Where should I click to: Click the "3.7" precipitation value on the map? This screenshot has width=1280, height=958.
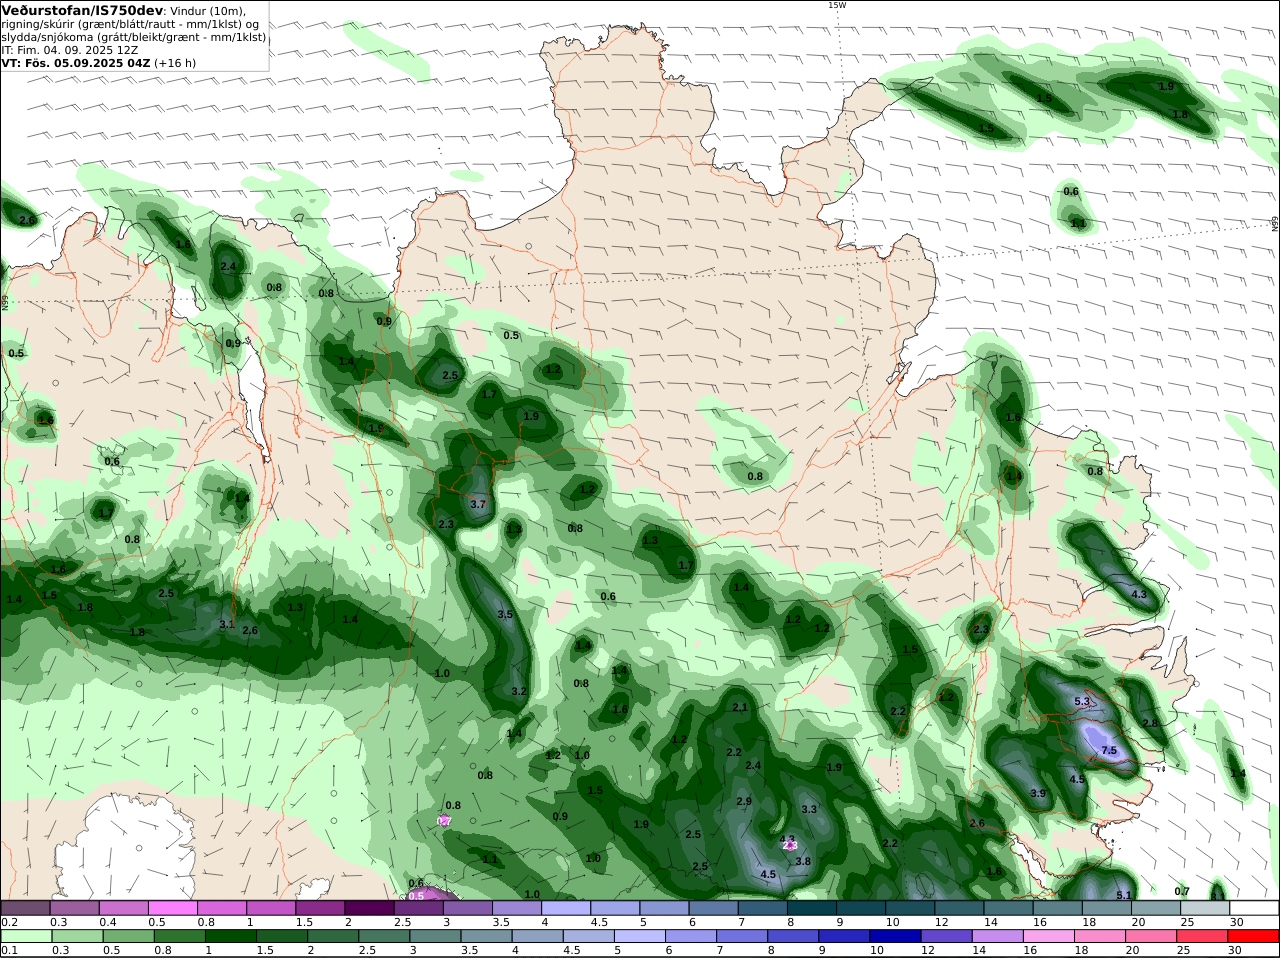click(x=478, y=504)
